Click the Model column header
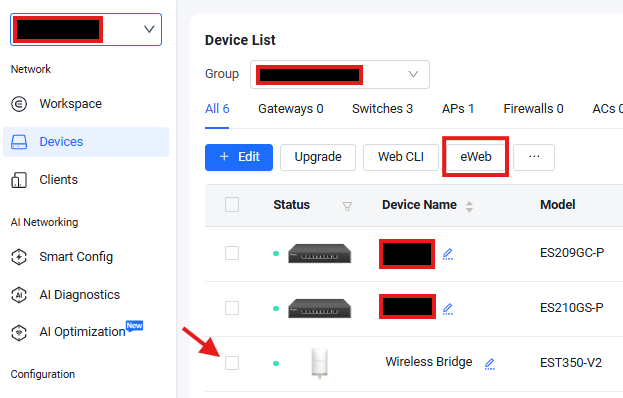 pyautogui.click(x=557, y=205)
